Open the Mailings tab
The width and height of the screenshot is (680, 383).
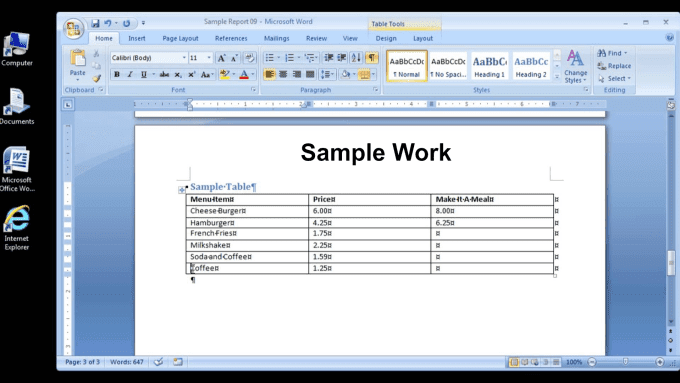click(276, 38)
